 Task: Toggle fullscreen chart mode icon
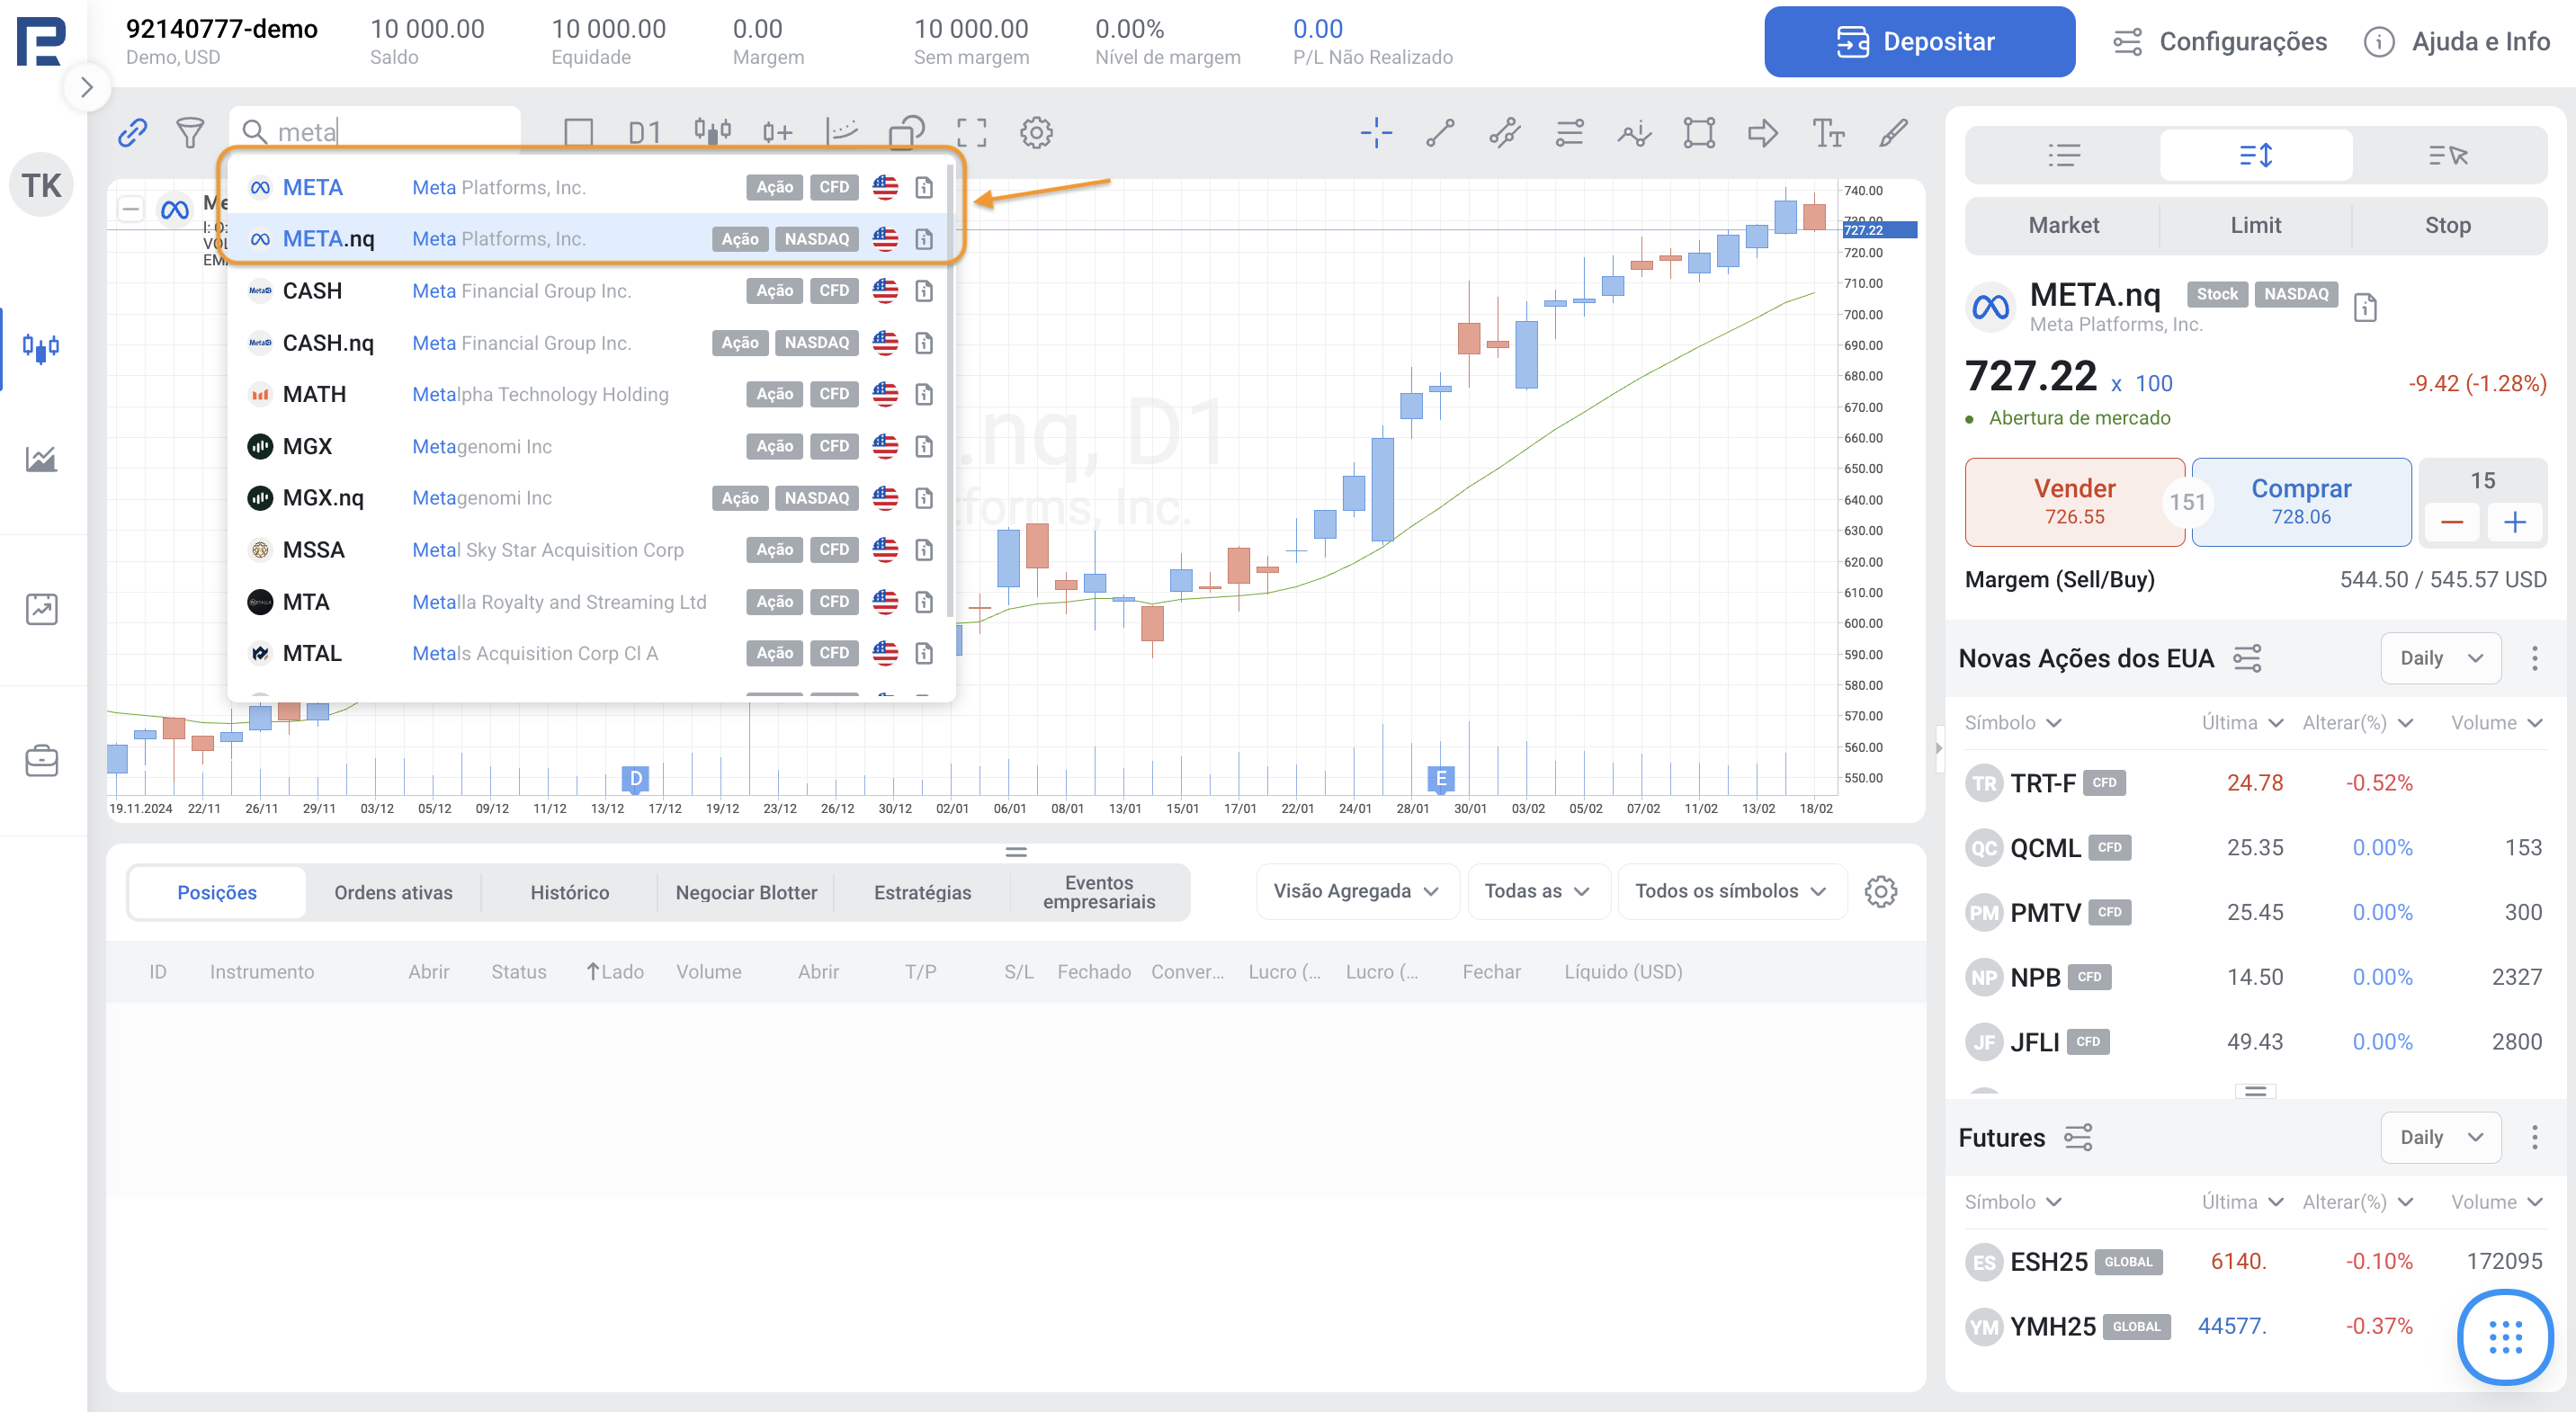click(971, 133)
